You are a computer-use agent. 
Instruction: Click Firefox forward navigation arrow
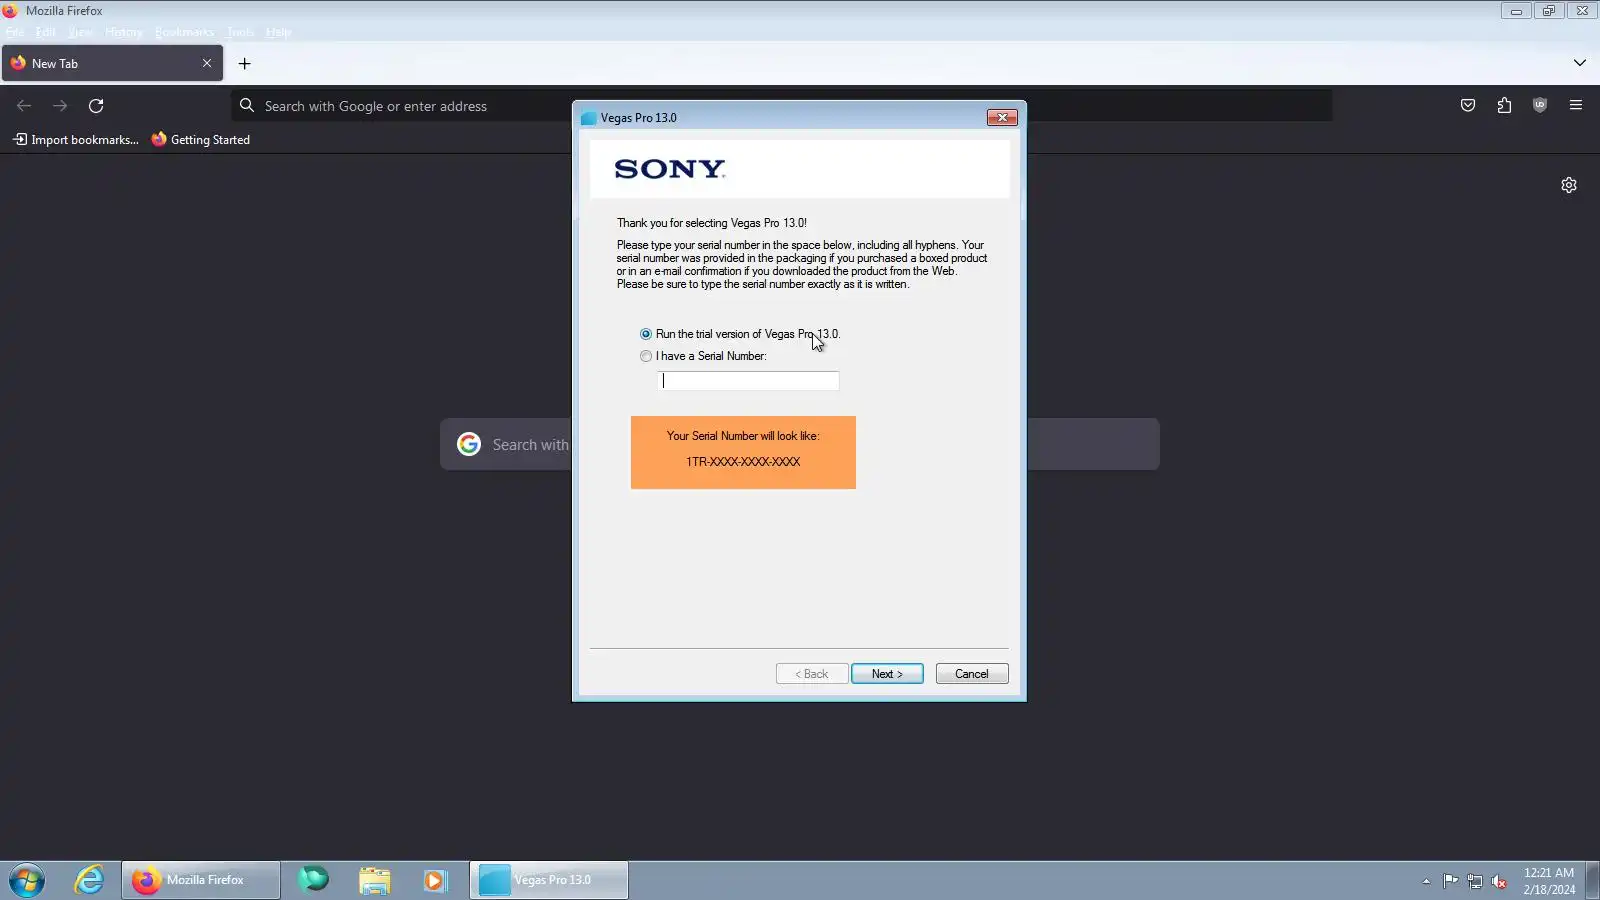60,106
